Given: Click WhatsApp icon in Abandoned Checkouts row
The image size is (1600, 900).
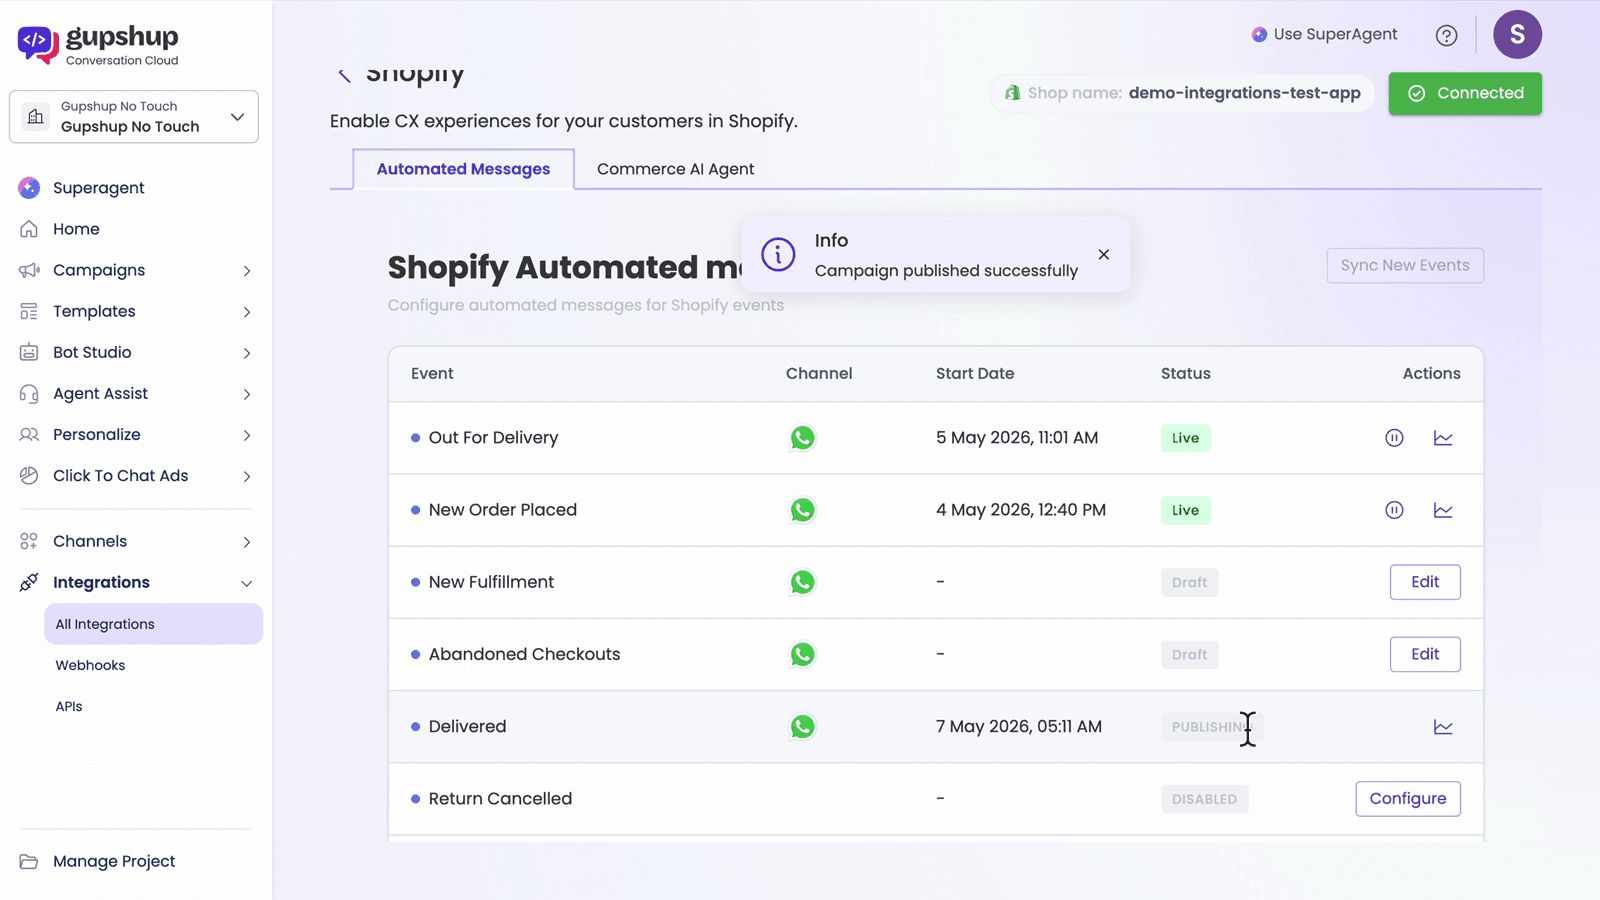Looking at the screenshot, I should (x=802, y=654).
